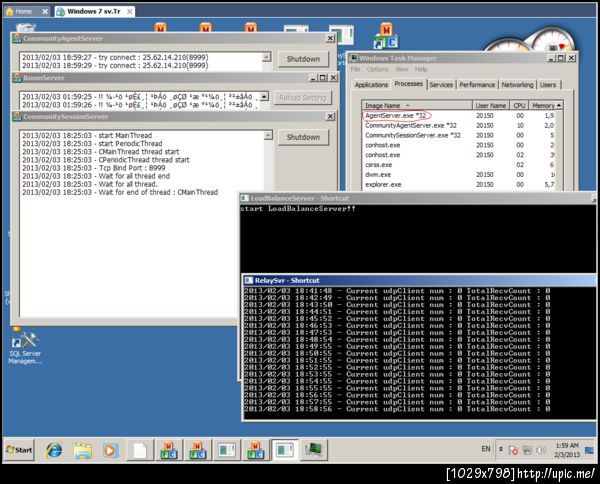The height and width of the screenshot is (484, 600).
Task: Shutdown the CommunitySessionServer
Action: tap(303, 137)
